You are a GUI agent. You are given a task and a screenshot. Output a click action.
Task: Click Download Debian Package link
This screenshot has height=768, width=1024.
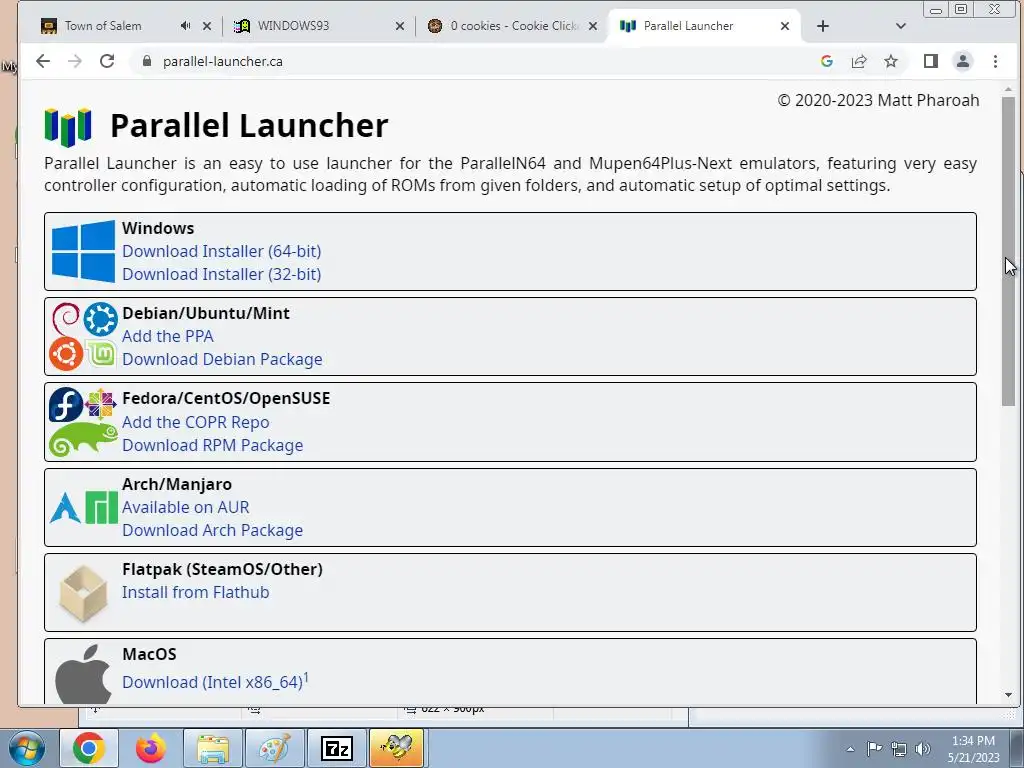tap(222, 359)
